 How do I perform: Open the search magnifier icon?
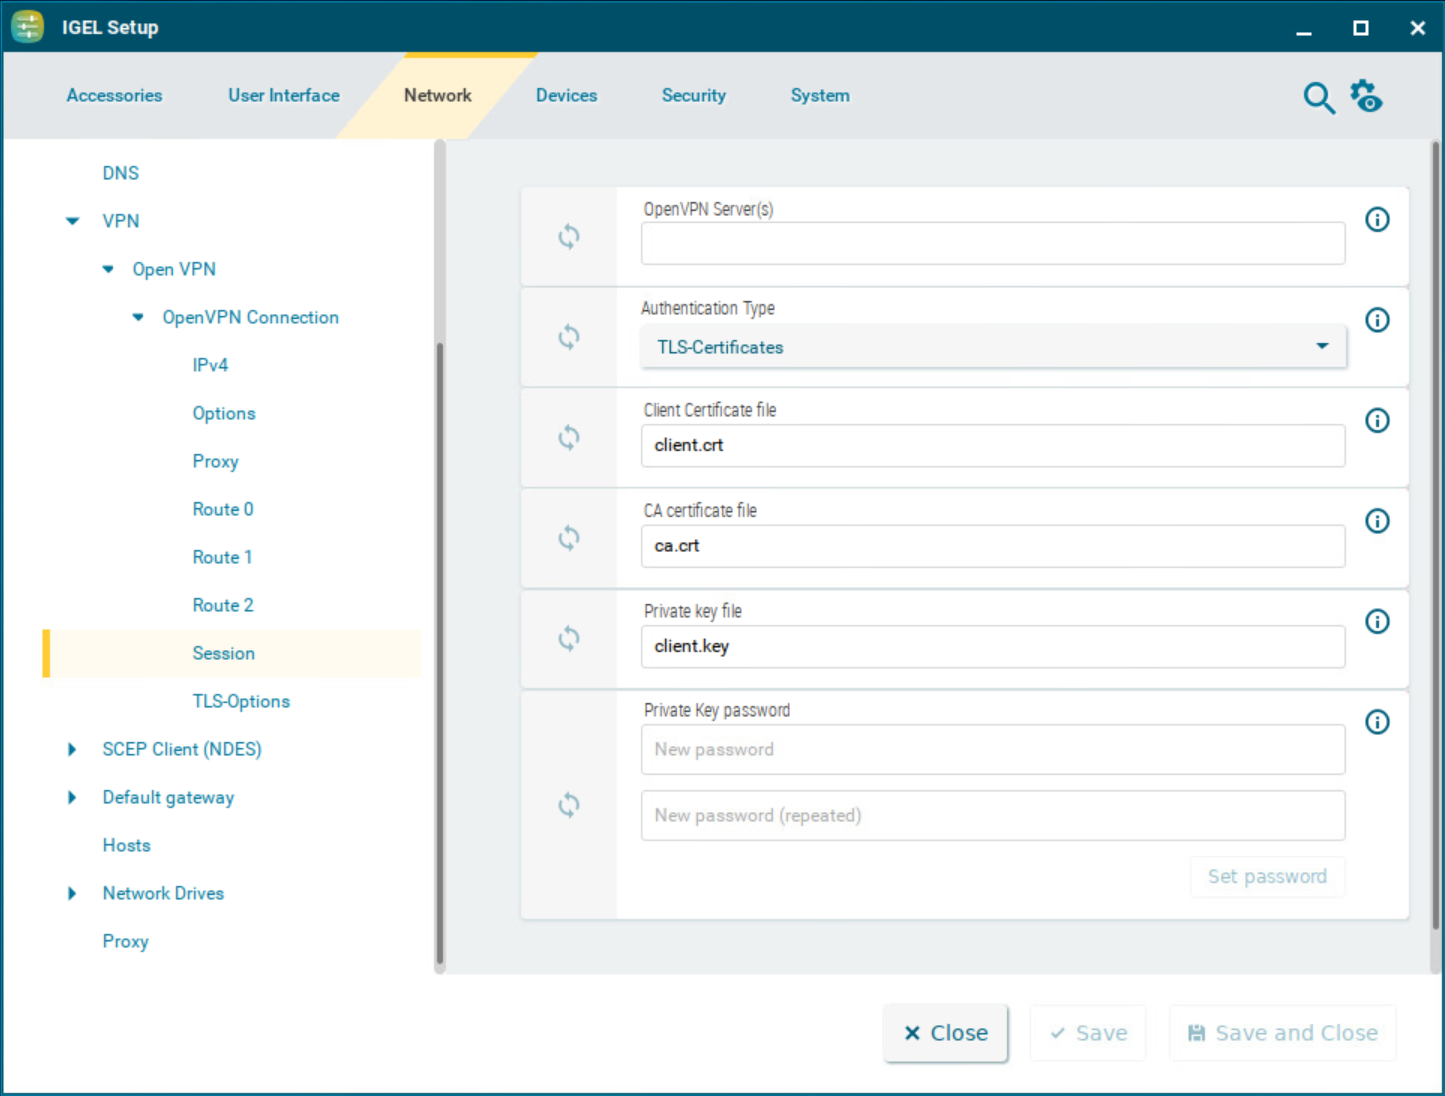click(1318, 98)
